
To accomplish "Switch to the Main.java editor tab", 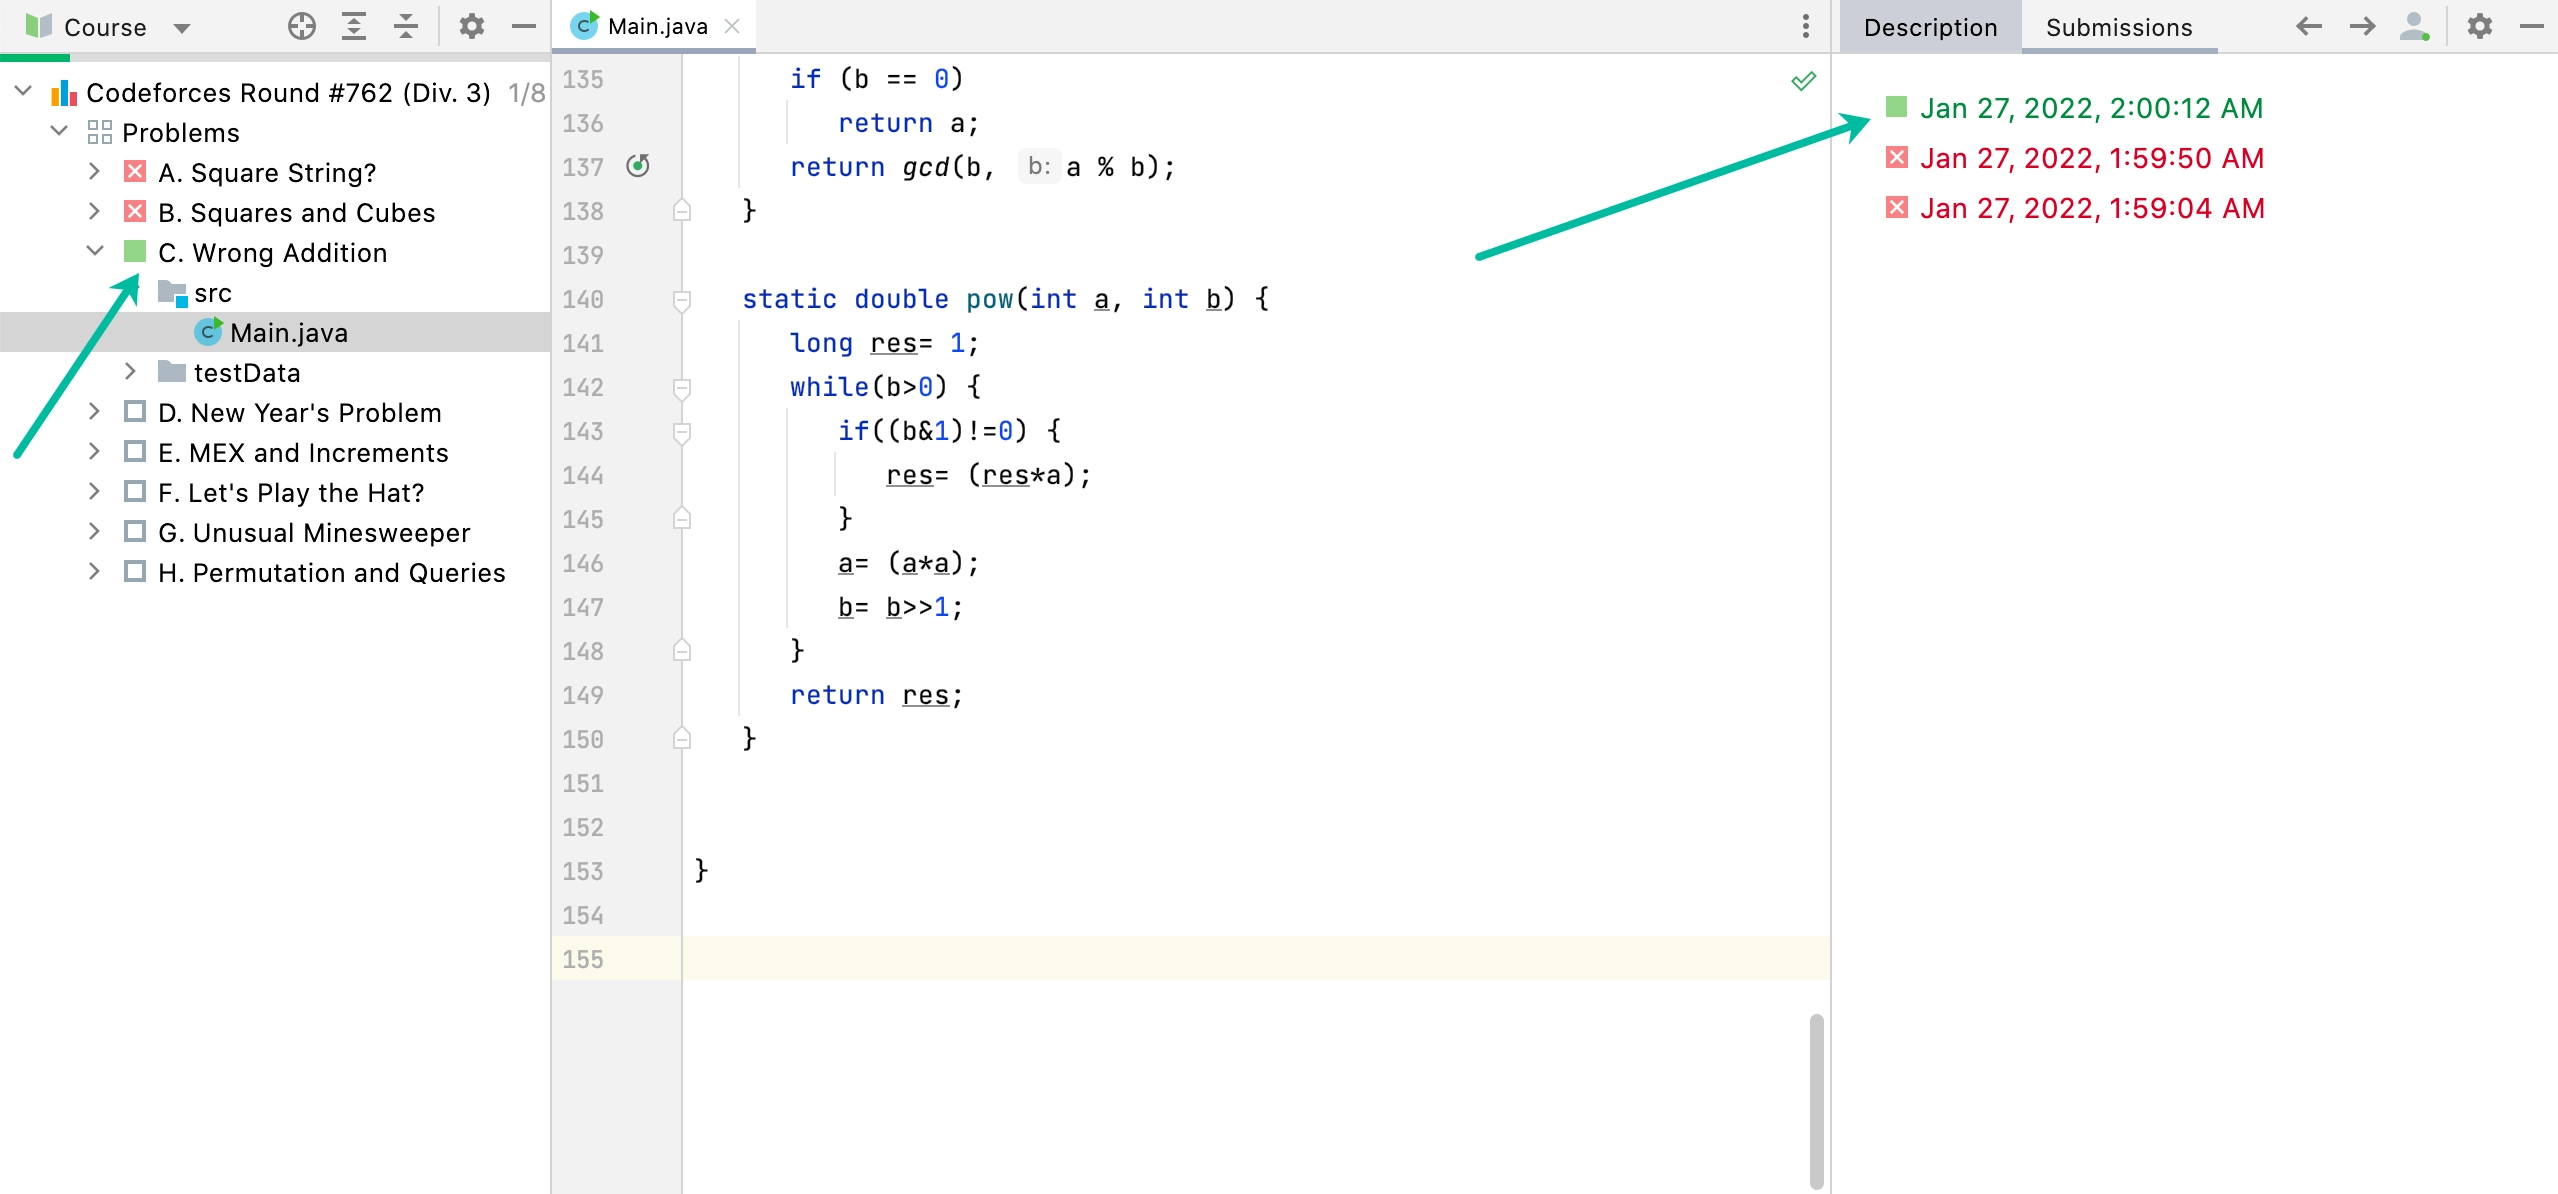I will 657,26.
